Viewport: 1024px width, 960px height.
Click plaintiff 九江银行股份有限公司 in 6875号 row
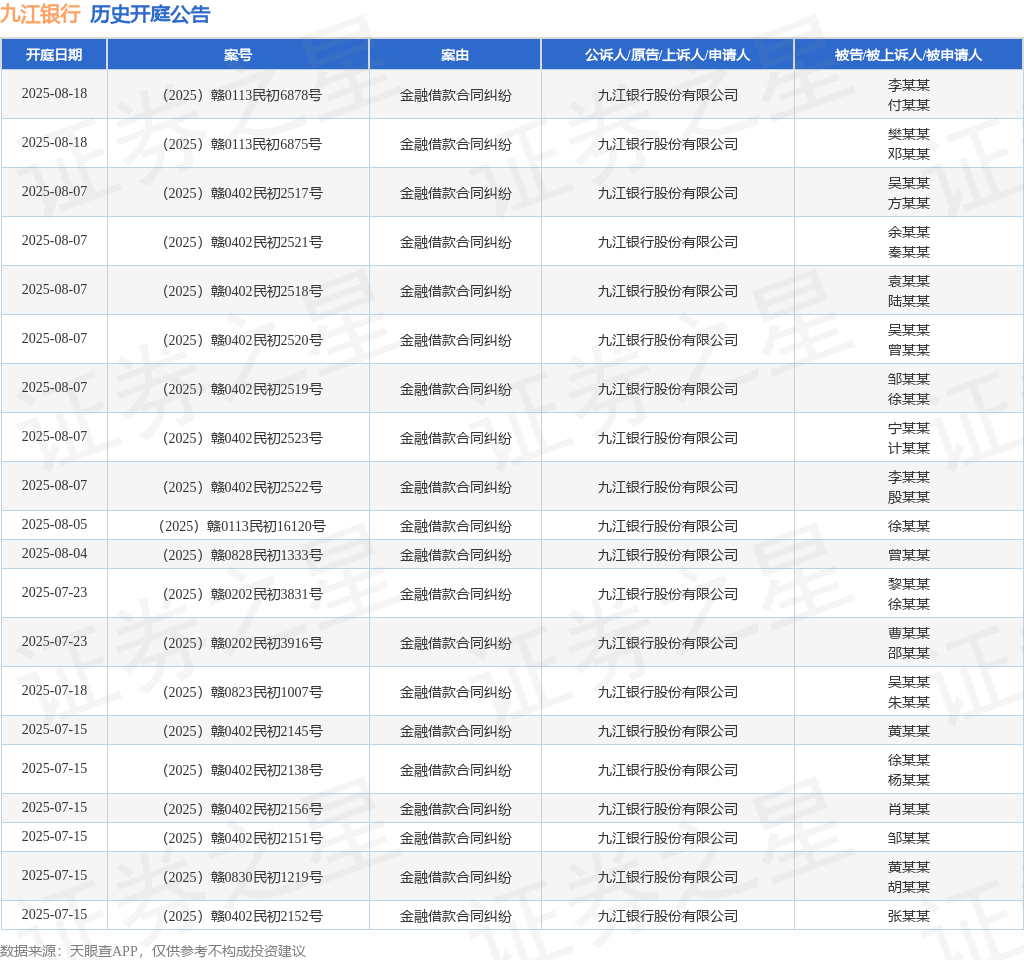(x=667, y=144)
